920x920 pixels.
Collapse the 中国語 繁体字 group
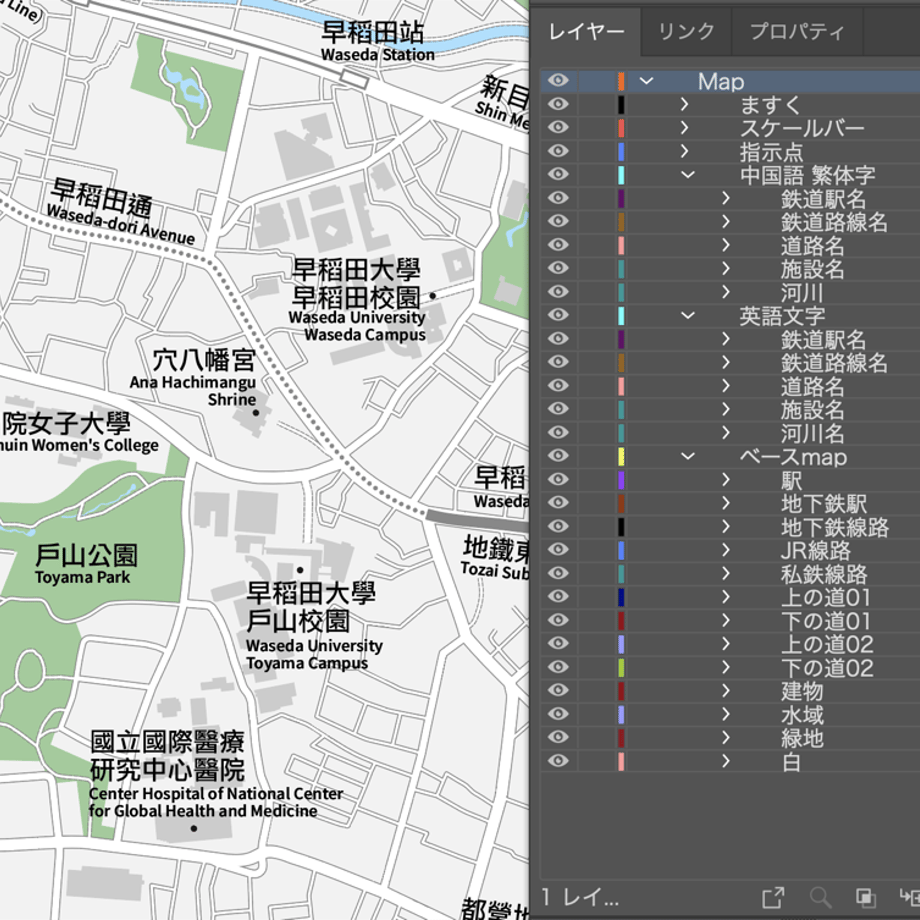[688, 175]
